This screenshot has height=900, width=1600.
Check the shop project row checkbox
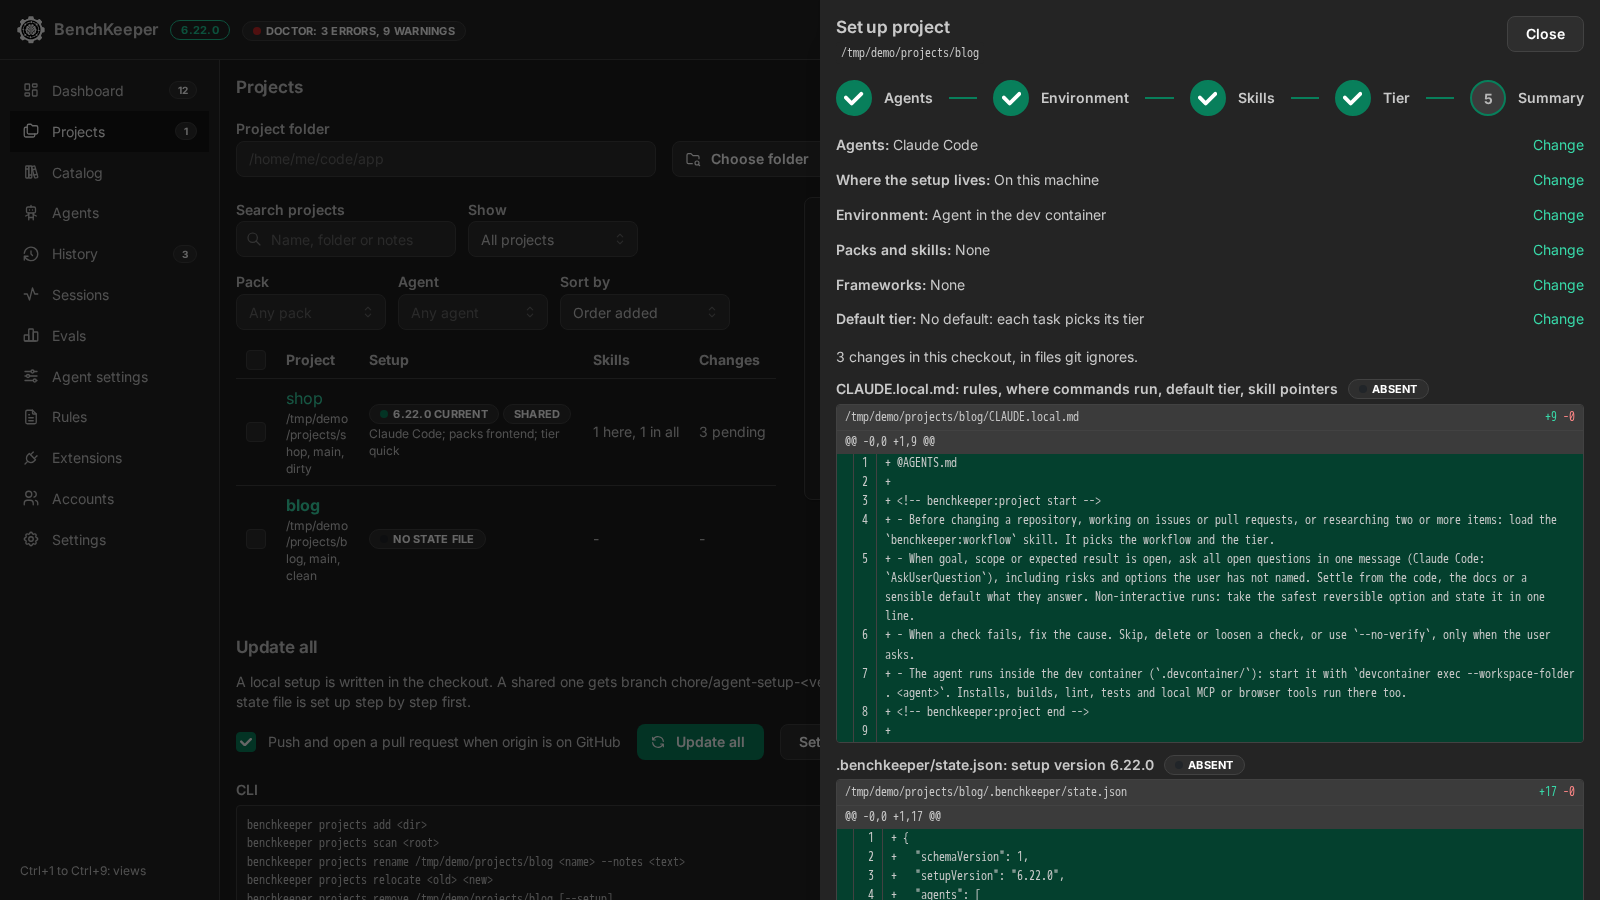256,432
